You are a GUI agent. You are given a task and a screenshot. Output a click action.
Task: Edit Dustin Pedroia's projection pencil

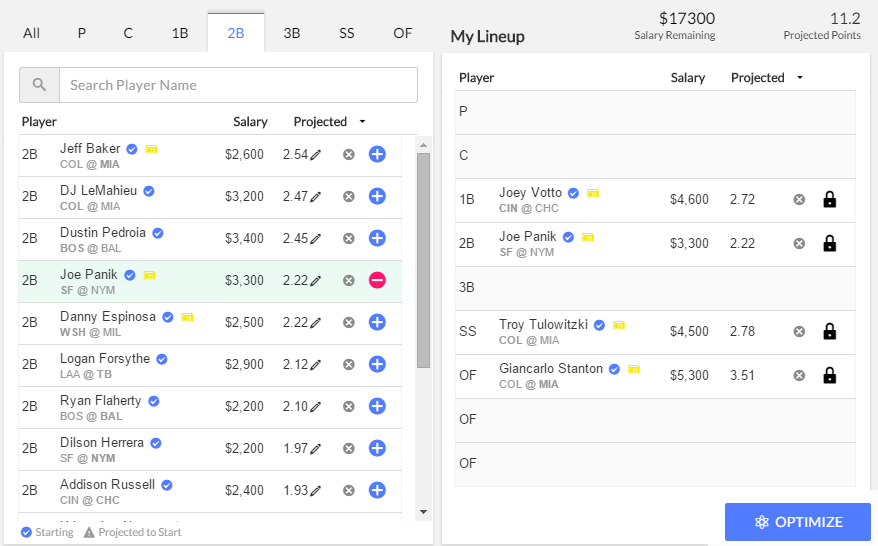pyautogui.click(x=316, y=239)
